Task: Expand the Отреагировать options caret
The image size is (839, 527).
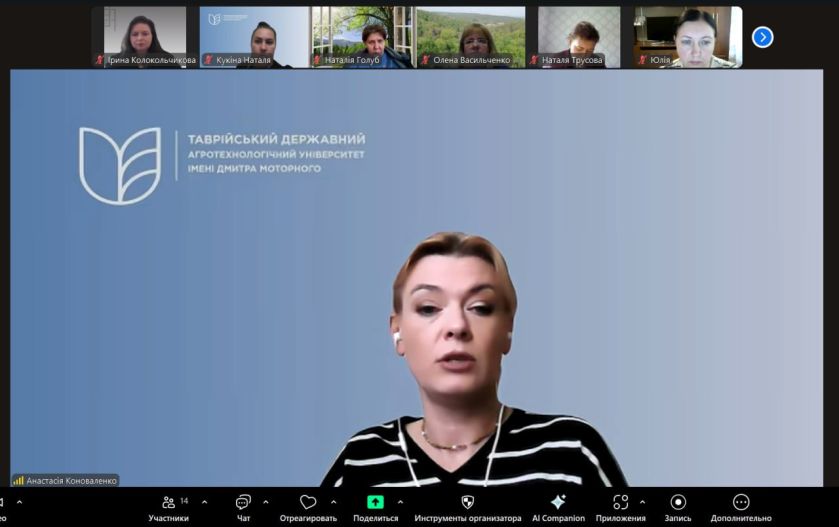Action: [x=333, y=502]
